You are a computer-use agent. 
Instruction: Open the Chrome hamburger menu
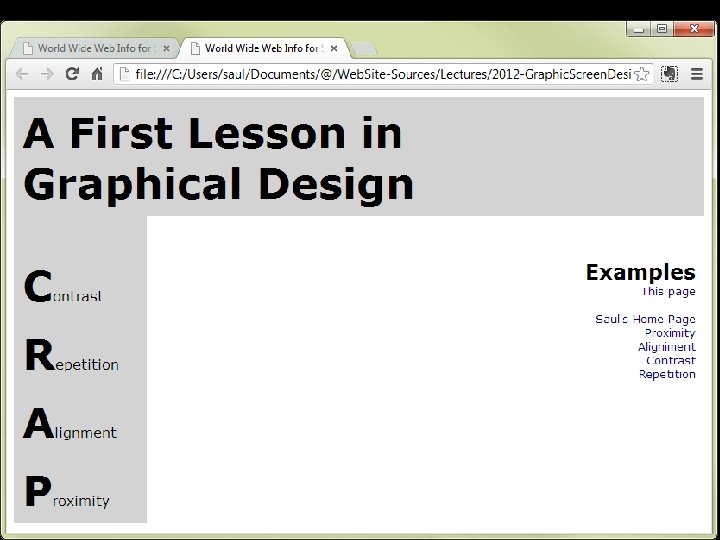[x=697, y=74]
